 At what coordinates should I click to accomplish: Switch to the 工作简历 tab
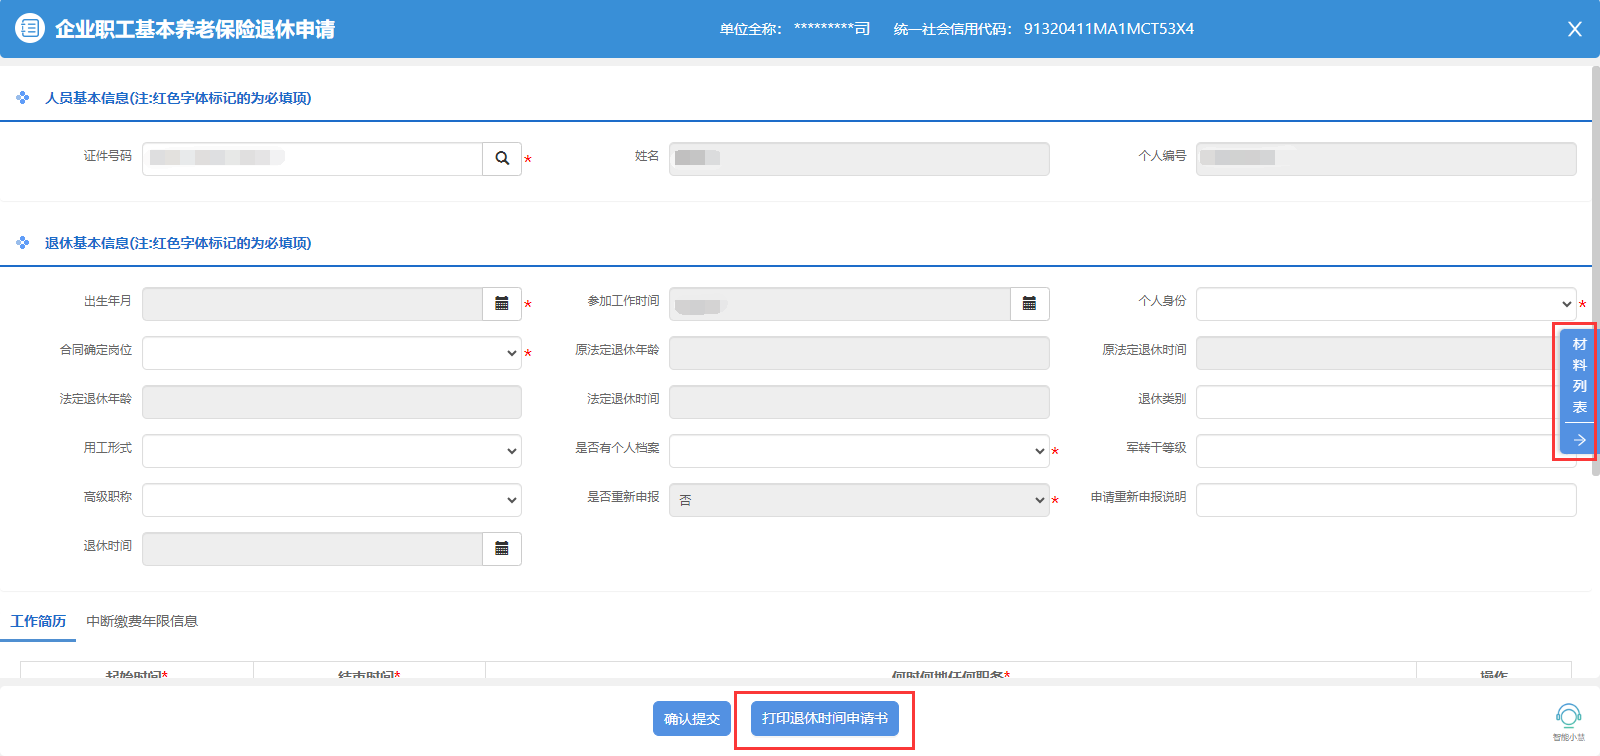(38, 621)
